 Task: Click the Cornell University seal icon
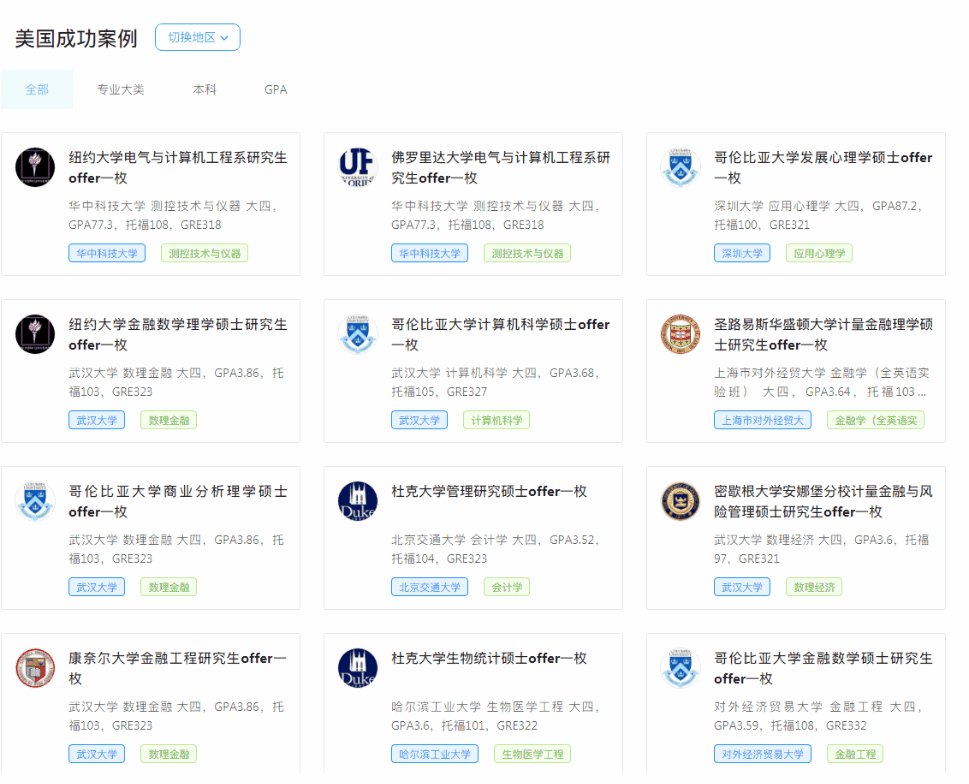[35, 668]
